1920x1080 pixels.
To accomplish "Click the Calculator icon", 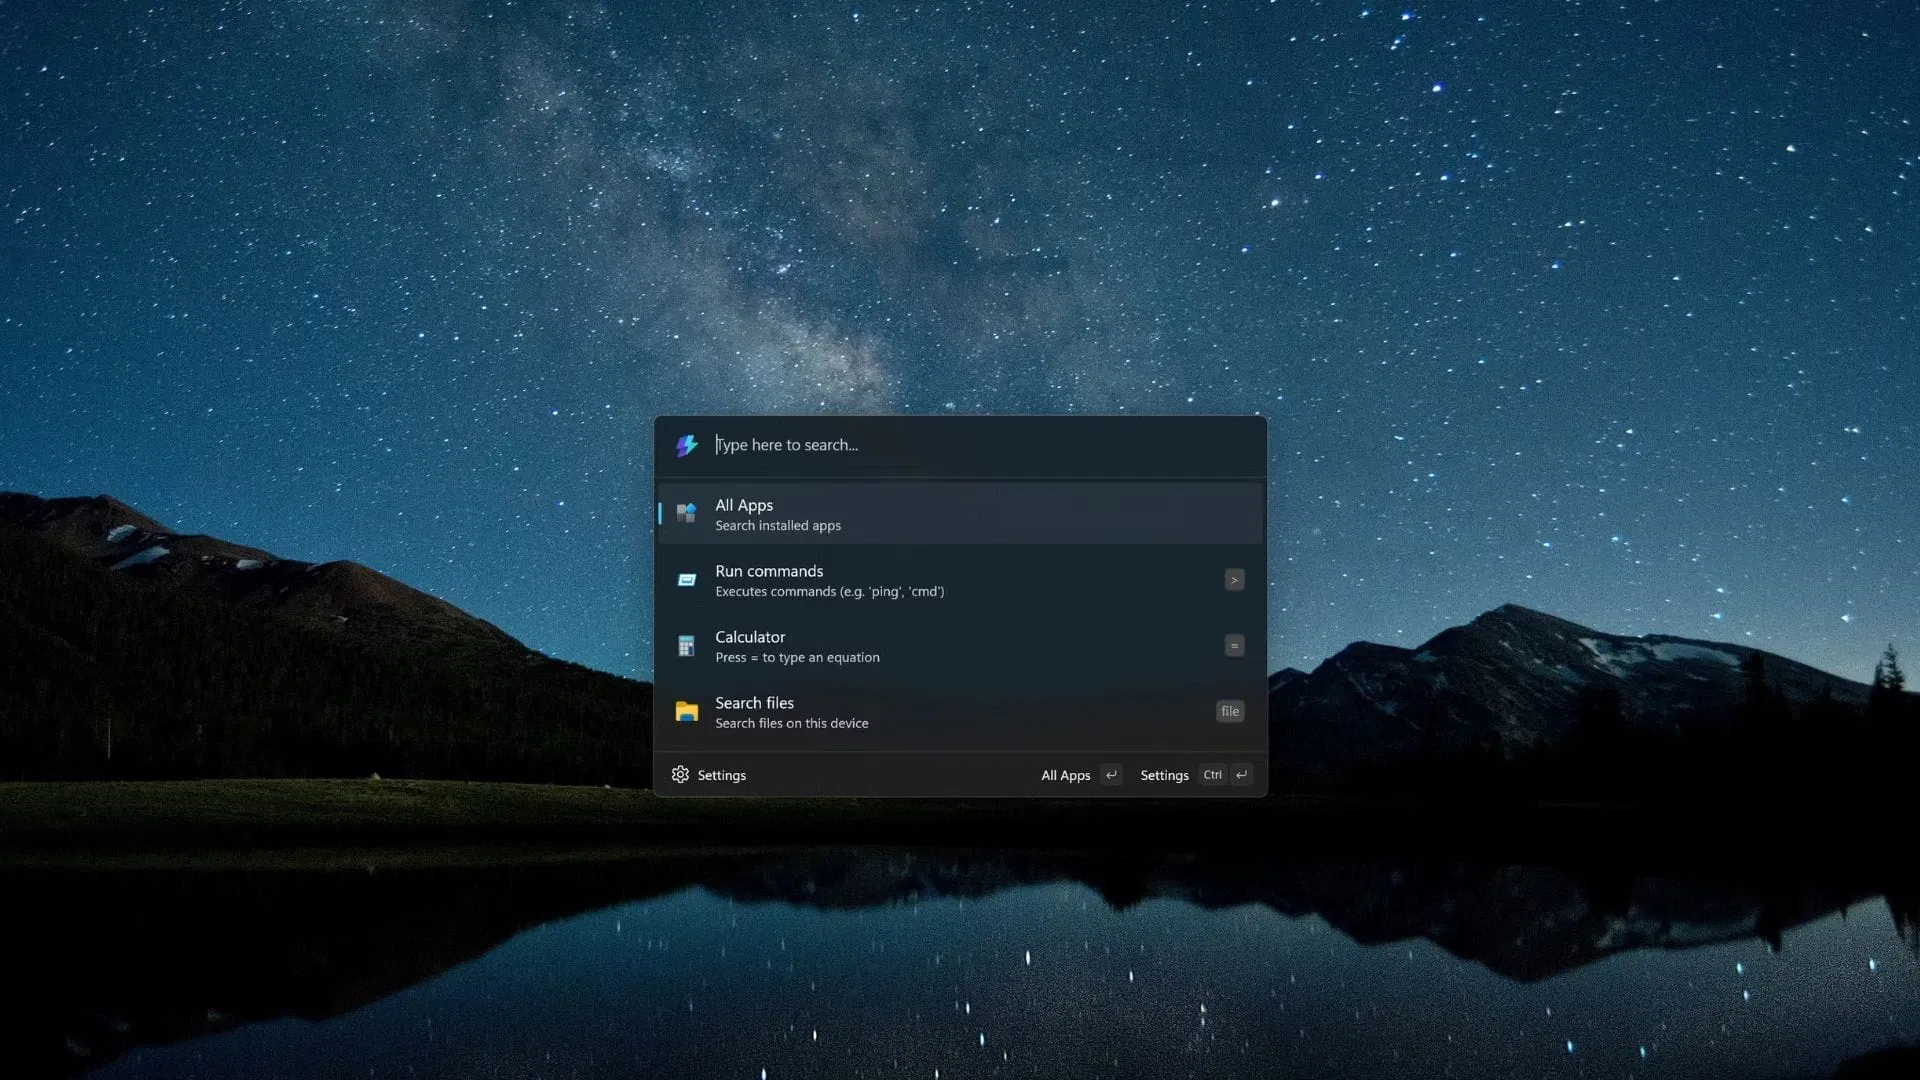I will pos(686,646).
